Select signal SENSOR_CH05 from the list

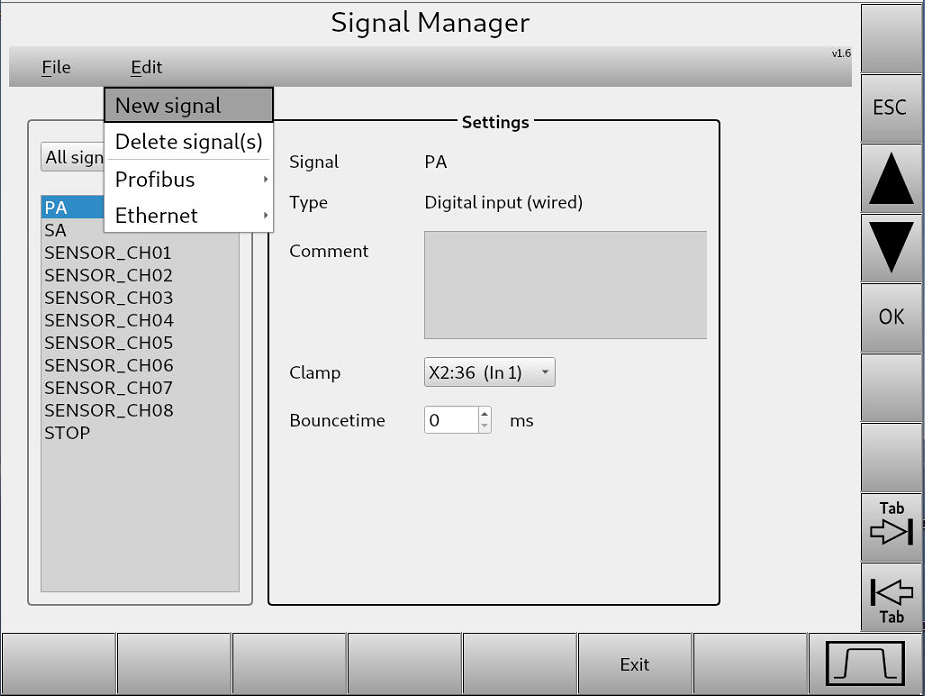(107, 342)
